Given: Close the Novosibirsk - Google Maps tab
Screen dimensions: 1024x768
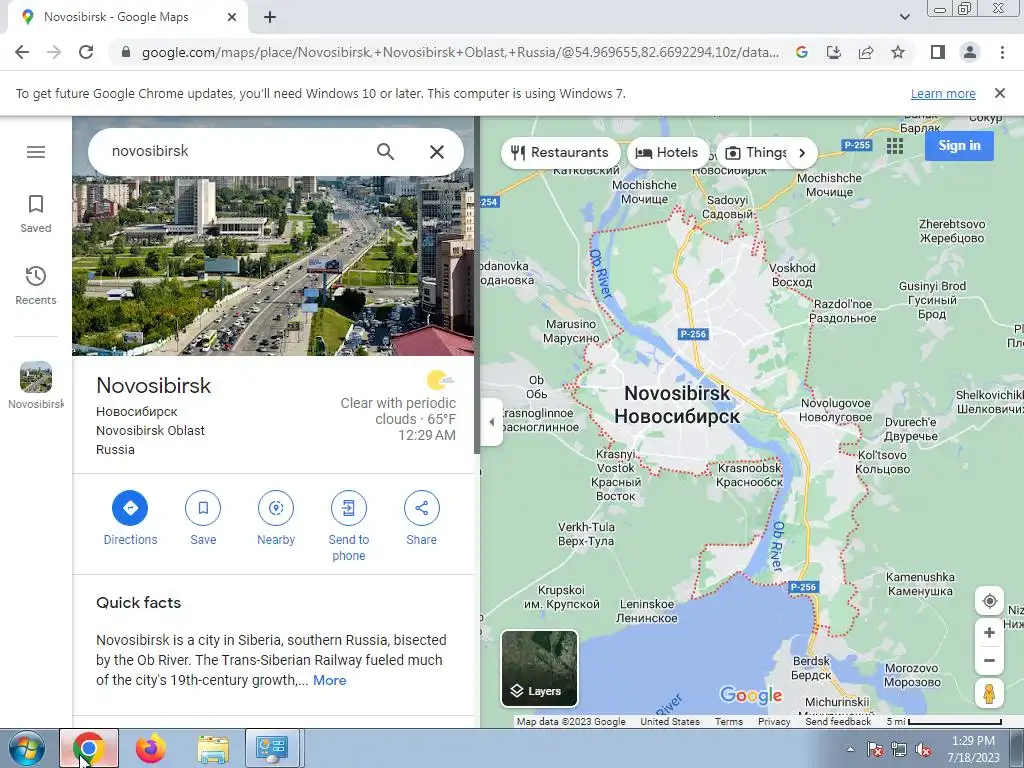Looking at the screenshot, I should coord(232,17).
